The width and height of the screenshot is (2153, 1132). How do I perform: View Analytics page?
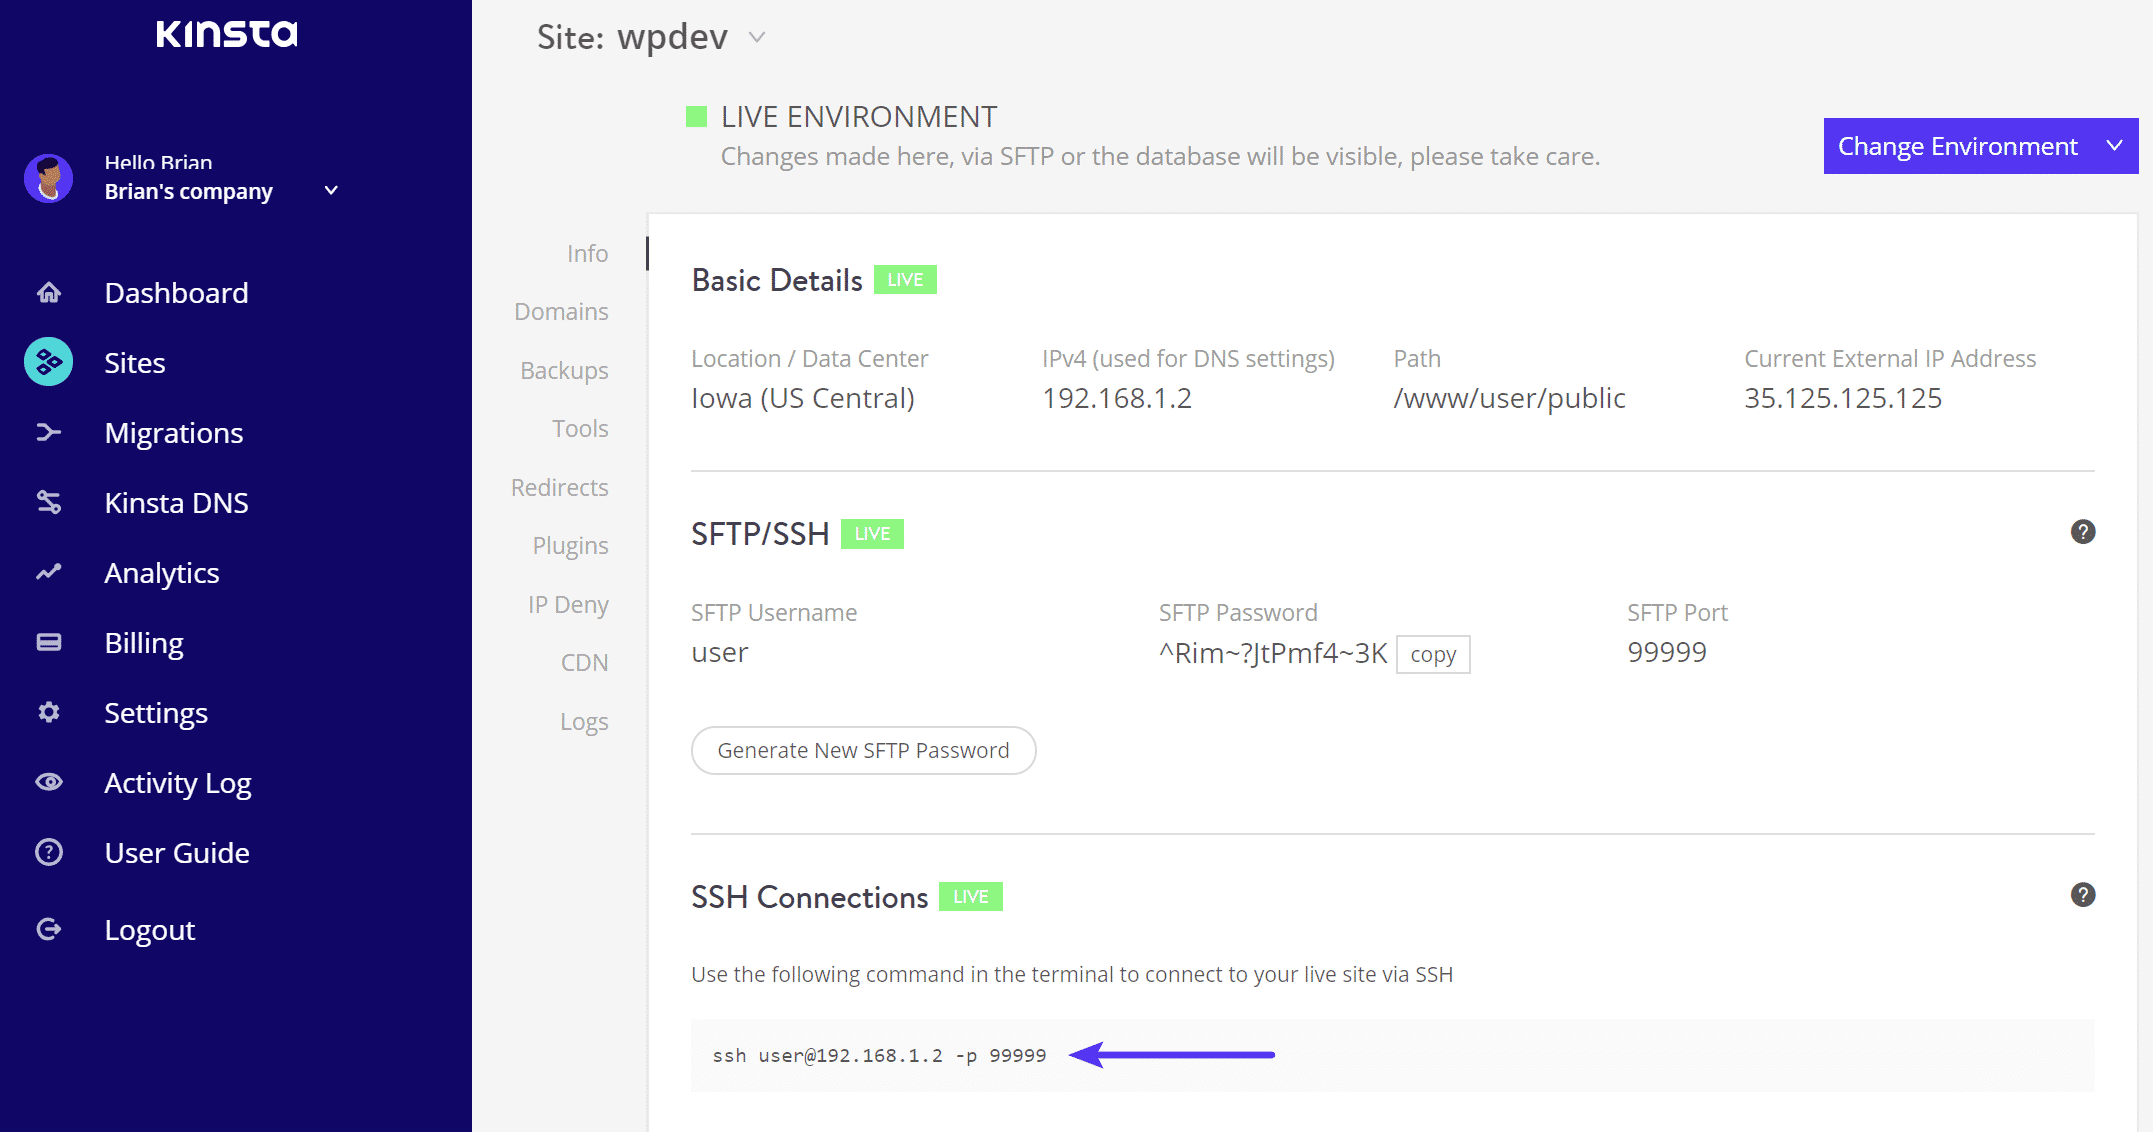tap(162, 573)
